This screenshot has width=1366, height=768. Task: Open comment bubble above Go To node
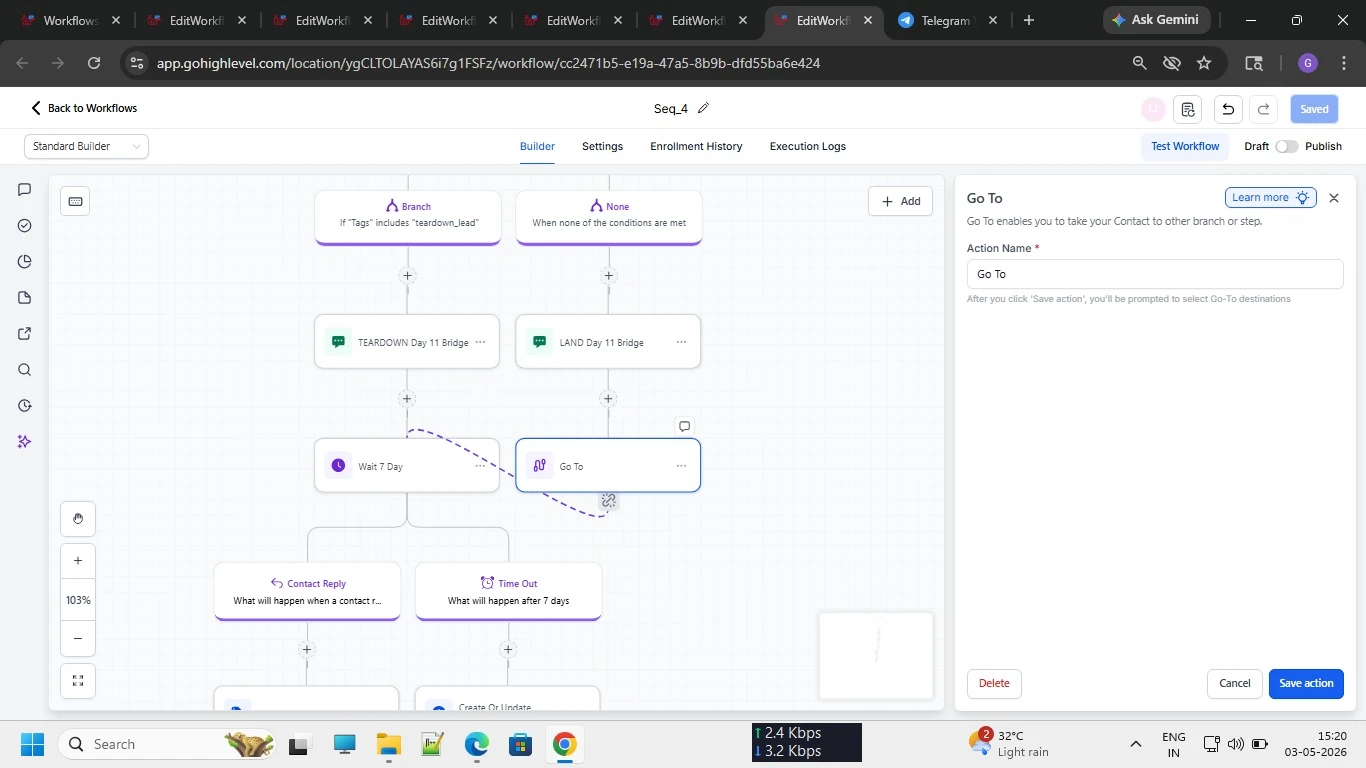(x=684, y=426)
